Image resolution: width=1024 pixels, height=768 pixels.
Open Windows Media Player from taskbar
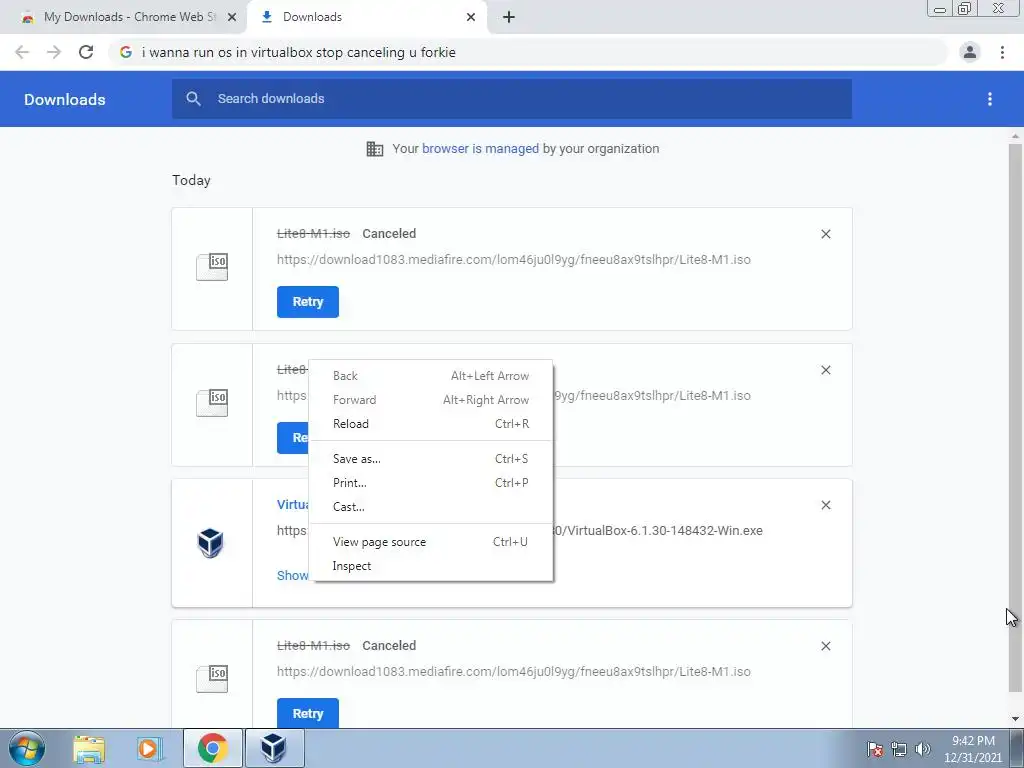pos(149,749)
